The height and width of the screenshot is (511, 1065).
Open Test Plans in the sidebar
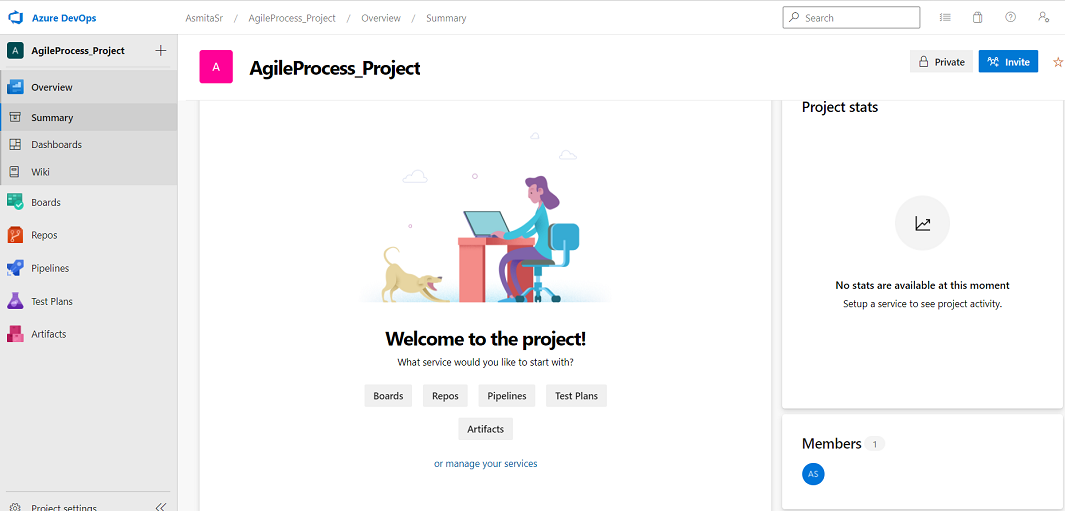coord(52,301)
